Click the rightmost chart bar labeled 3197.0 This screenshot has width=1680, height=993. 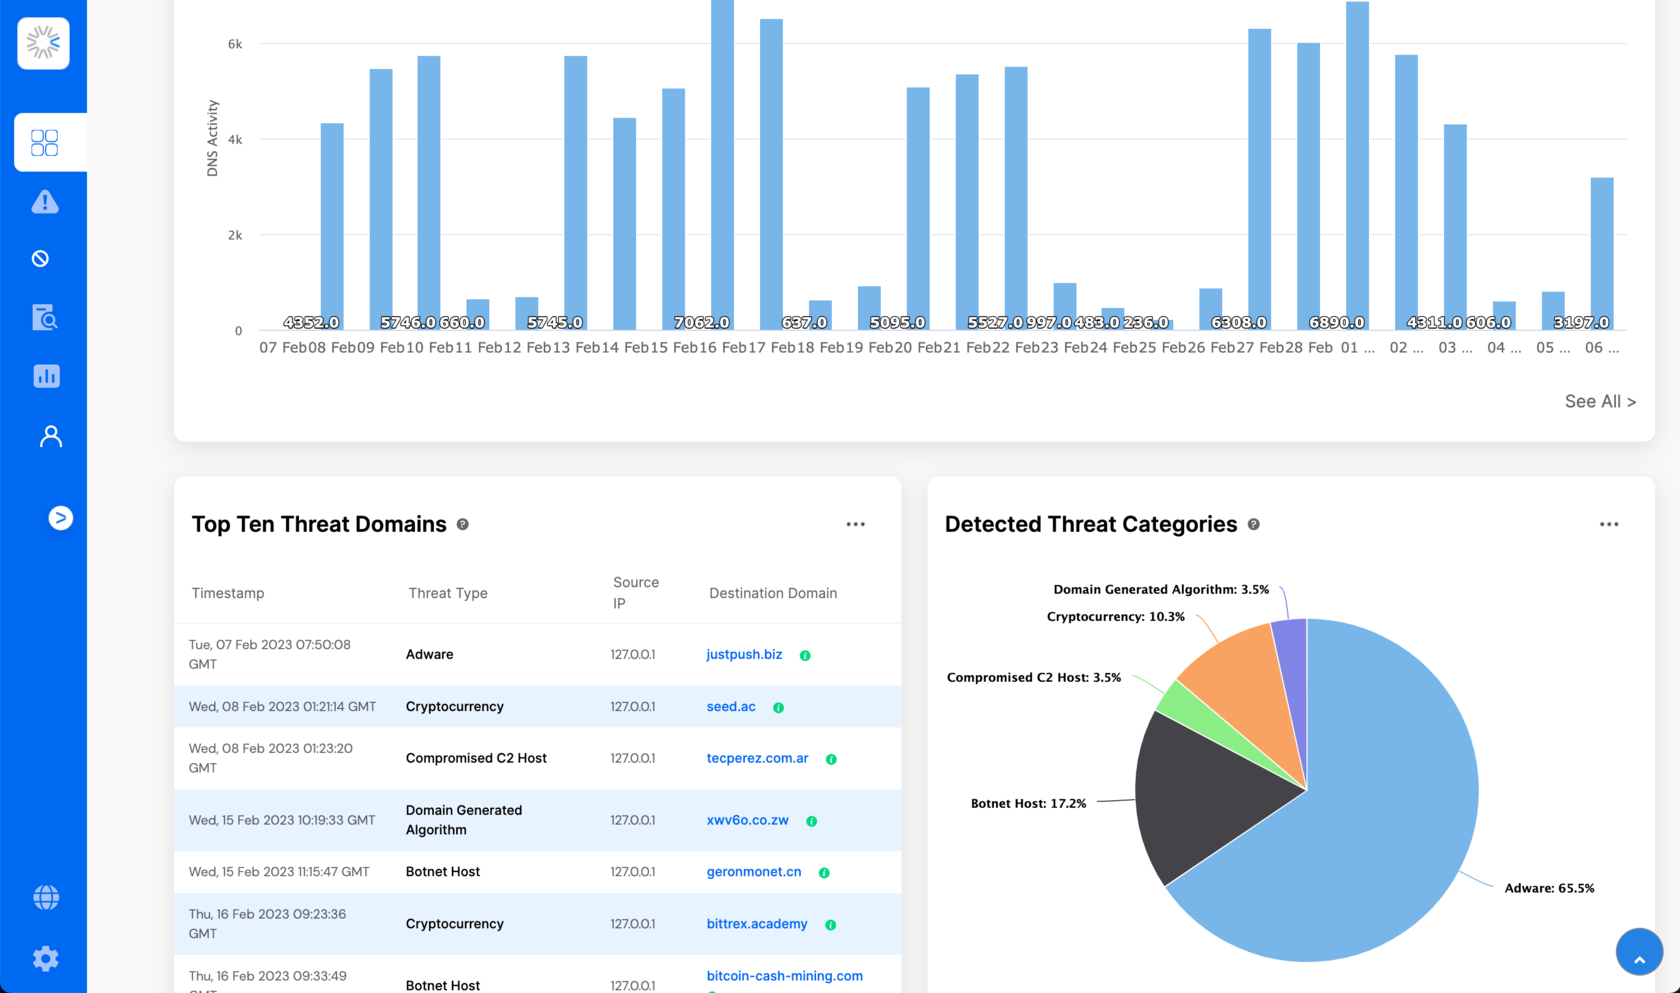coord(1602,254)
